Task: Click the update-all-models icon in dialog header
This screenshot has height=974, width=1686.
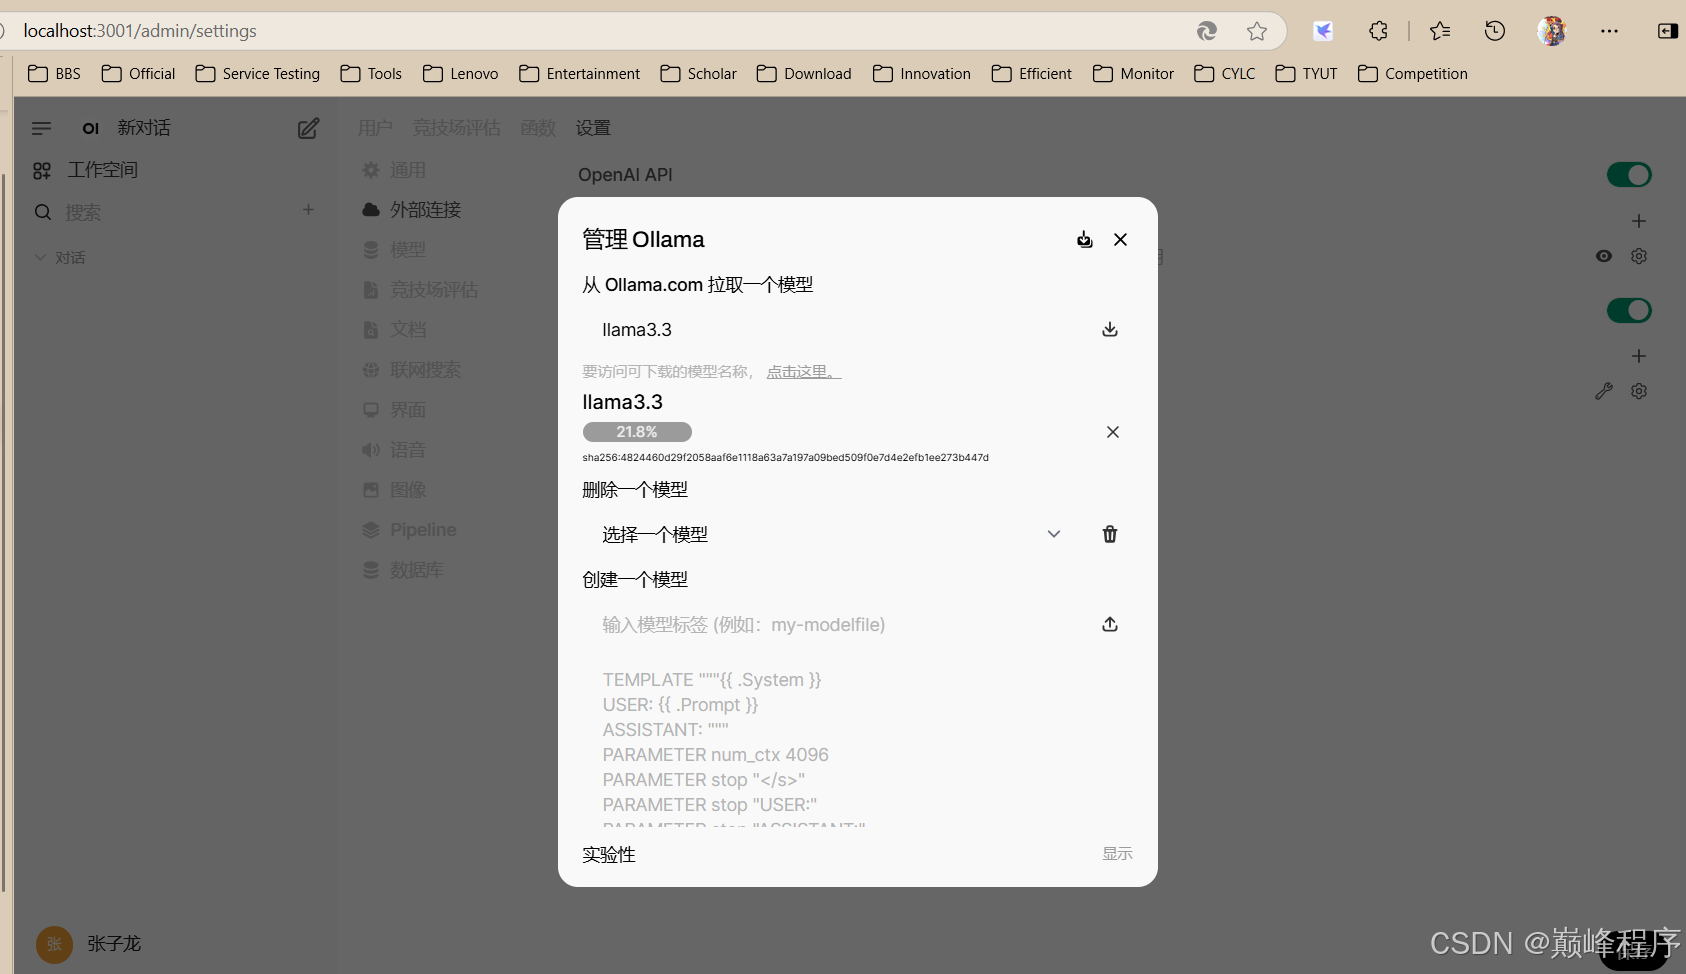Action: [1084, 239]
